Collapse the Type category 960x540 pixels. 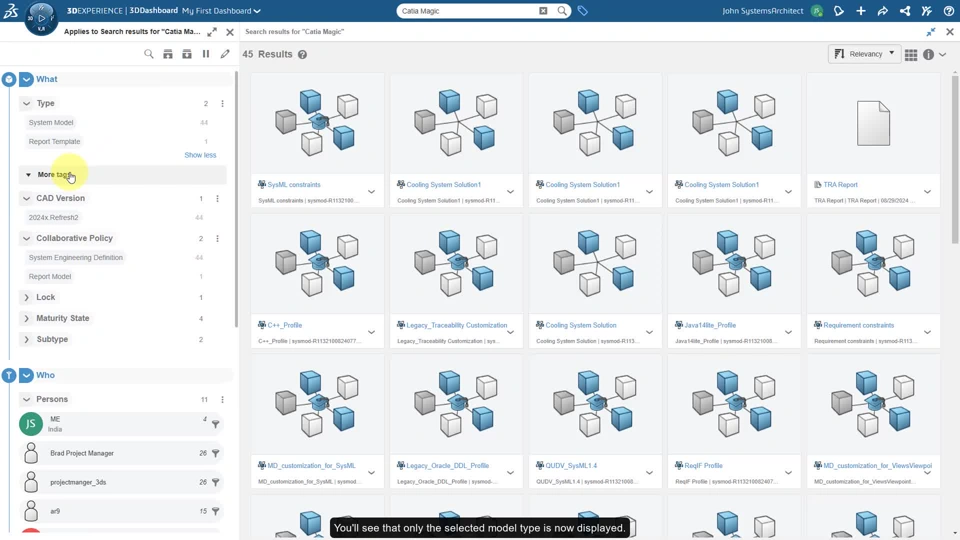(26, 103)
